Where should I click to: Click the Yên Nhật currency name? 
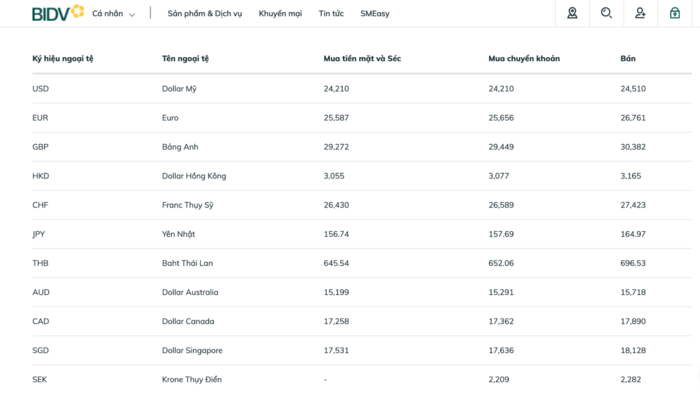(179, 234)
